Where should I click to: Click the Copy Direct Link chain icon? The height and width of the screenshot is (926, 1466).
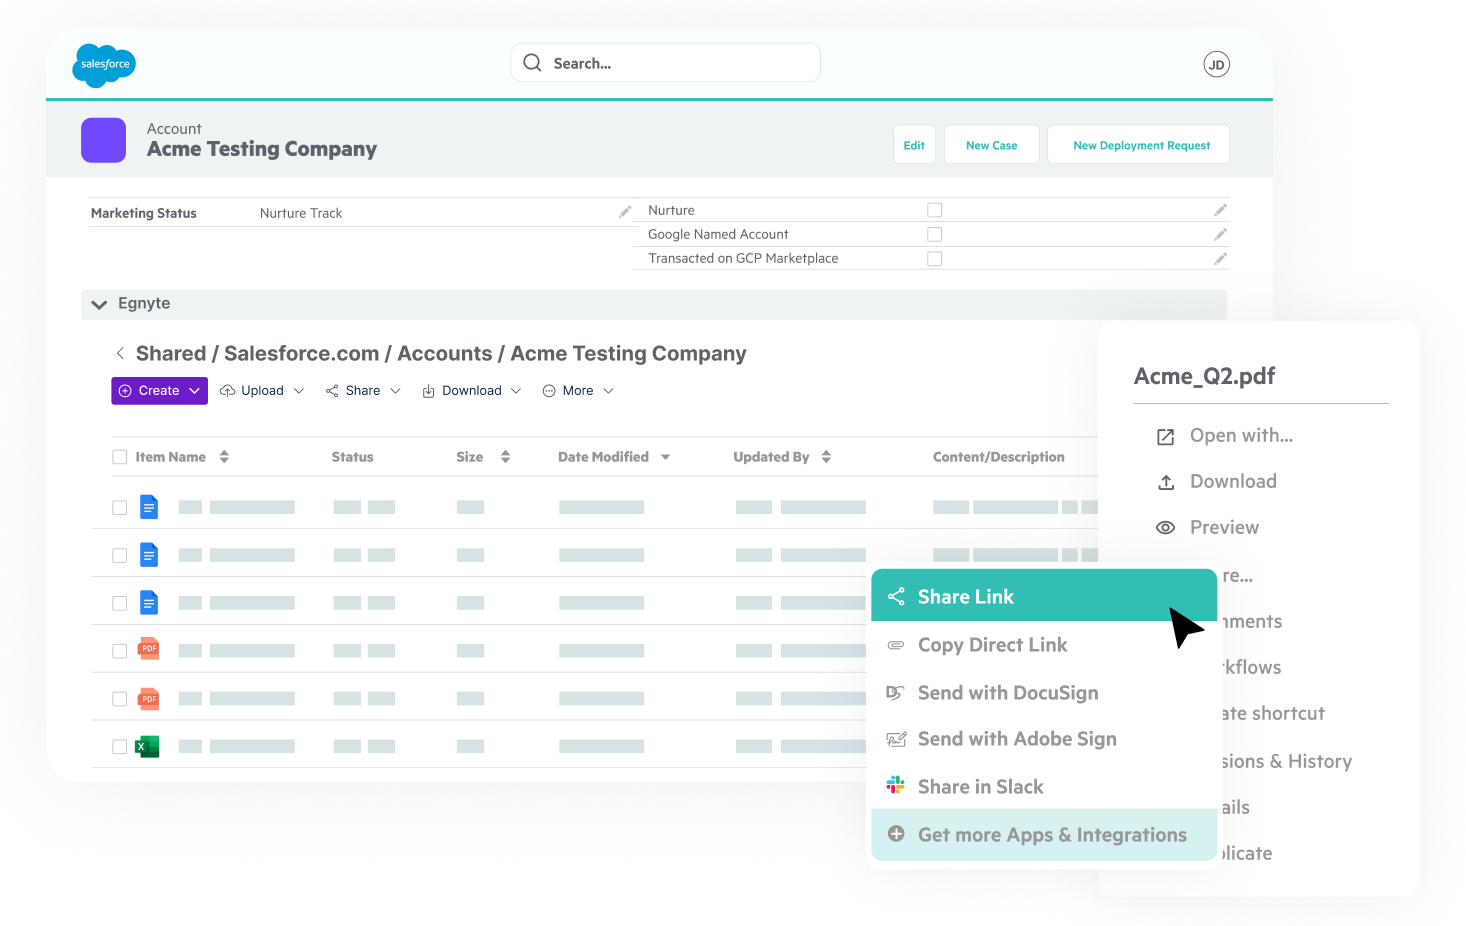(x=896, y=644)
